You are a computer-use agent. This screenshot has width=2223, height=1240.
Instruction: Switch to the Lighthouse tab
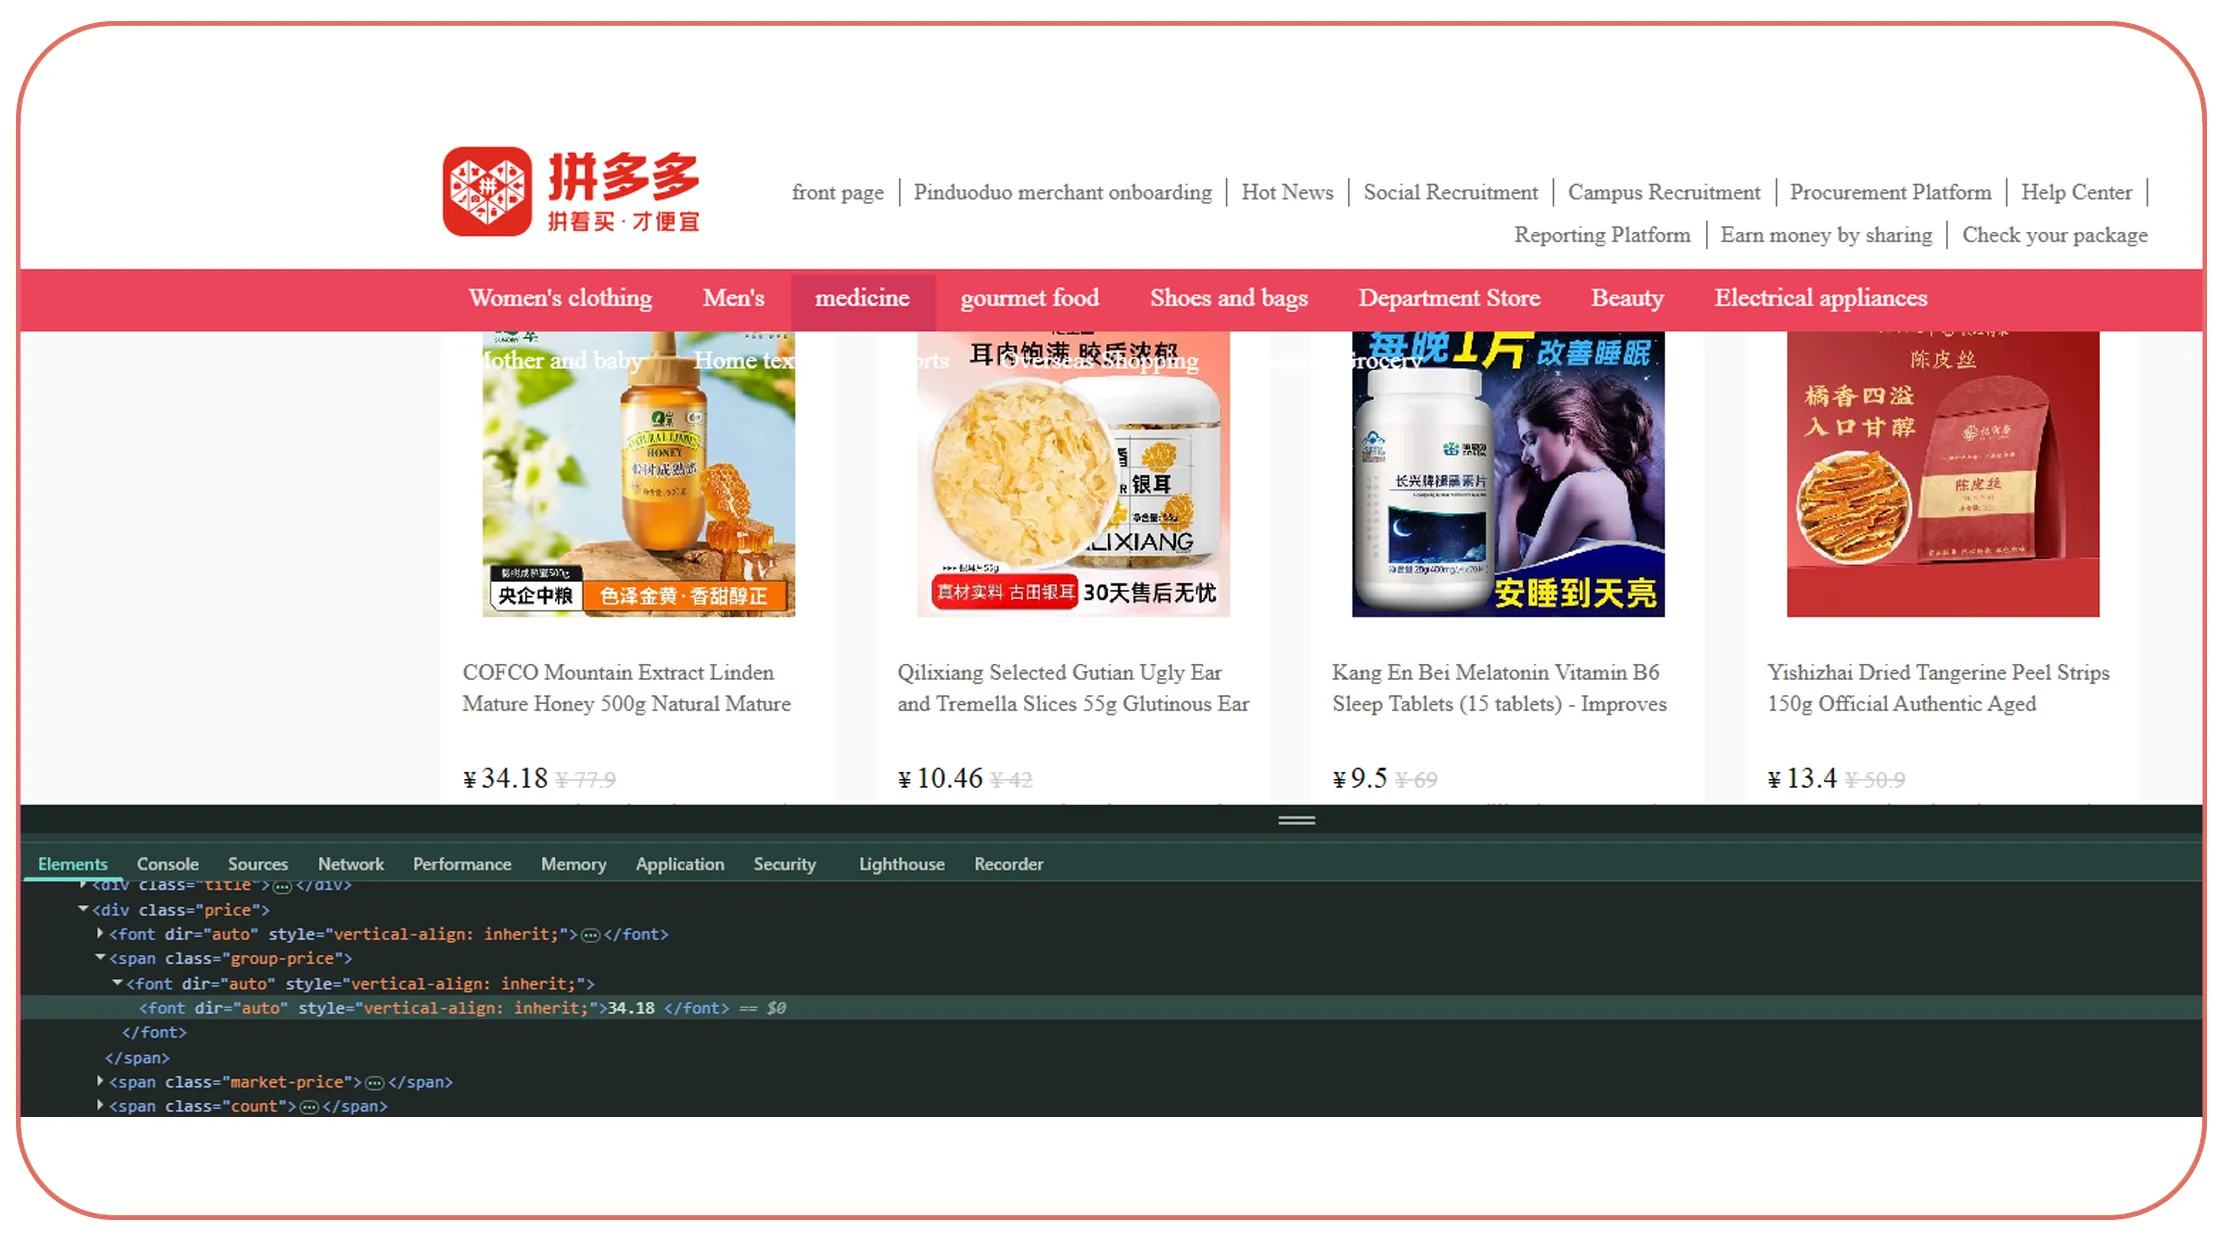[x=901, y=864]
